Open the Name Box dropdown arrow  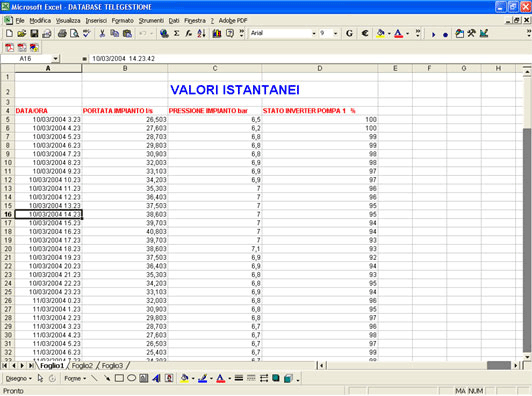point(56,59)
